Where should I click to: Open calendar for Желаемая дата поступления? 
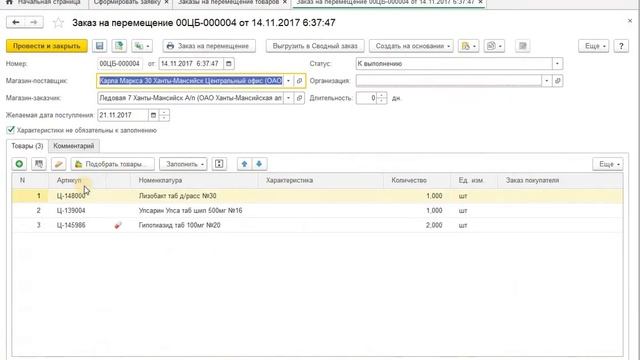tap(153, 115)
